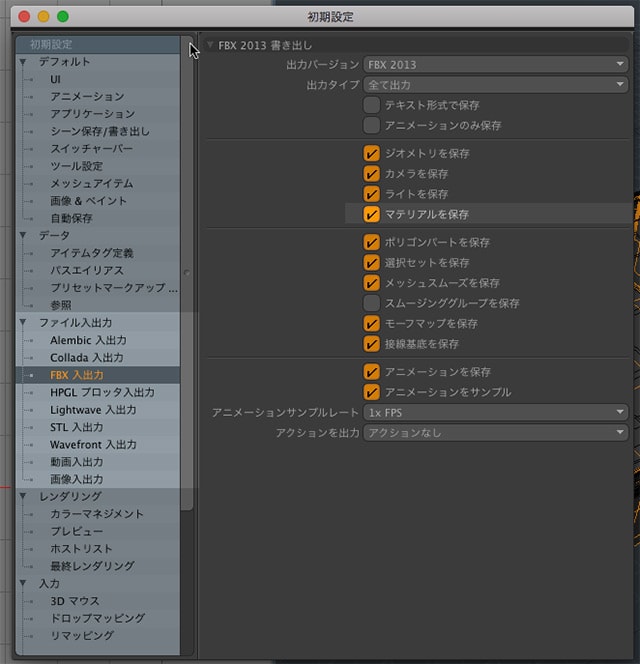
Task: Open the アニメーション default settings
Action: point(87,97)
